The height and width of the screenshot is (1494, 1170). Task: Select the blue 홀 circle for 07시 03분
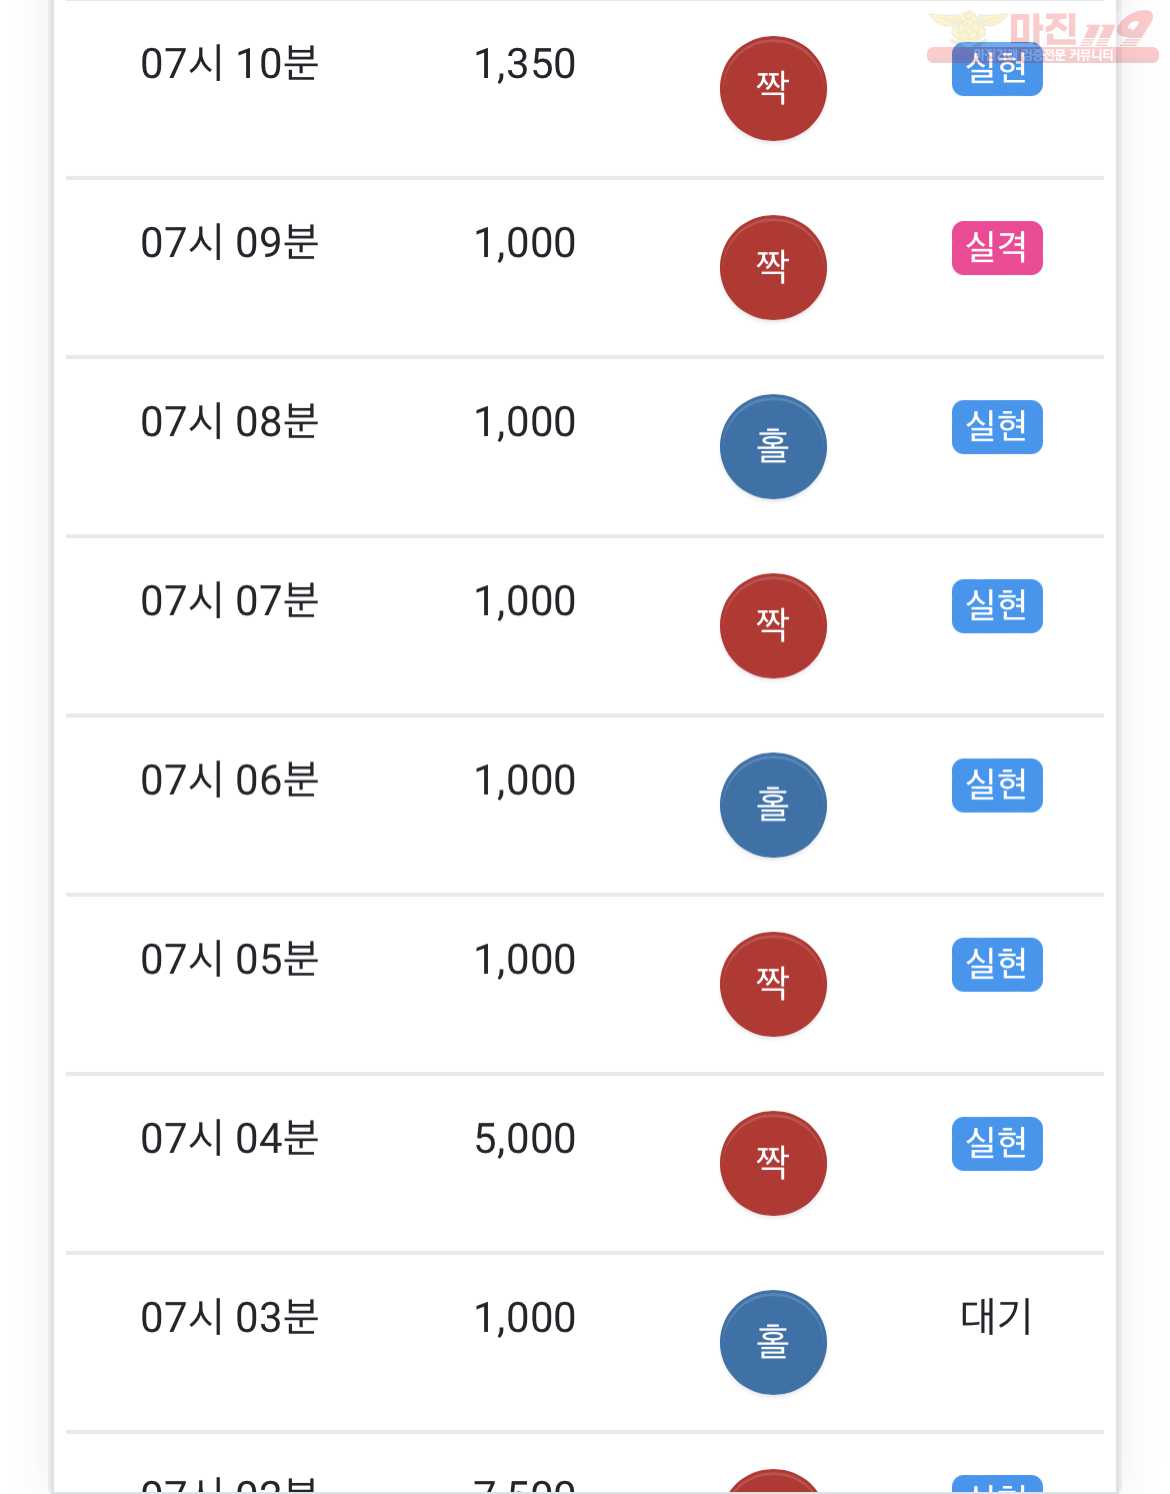point(773,1341)
